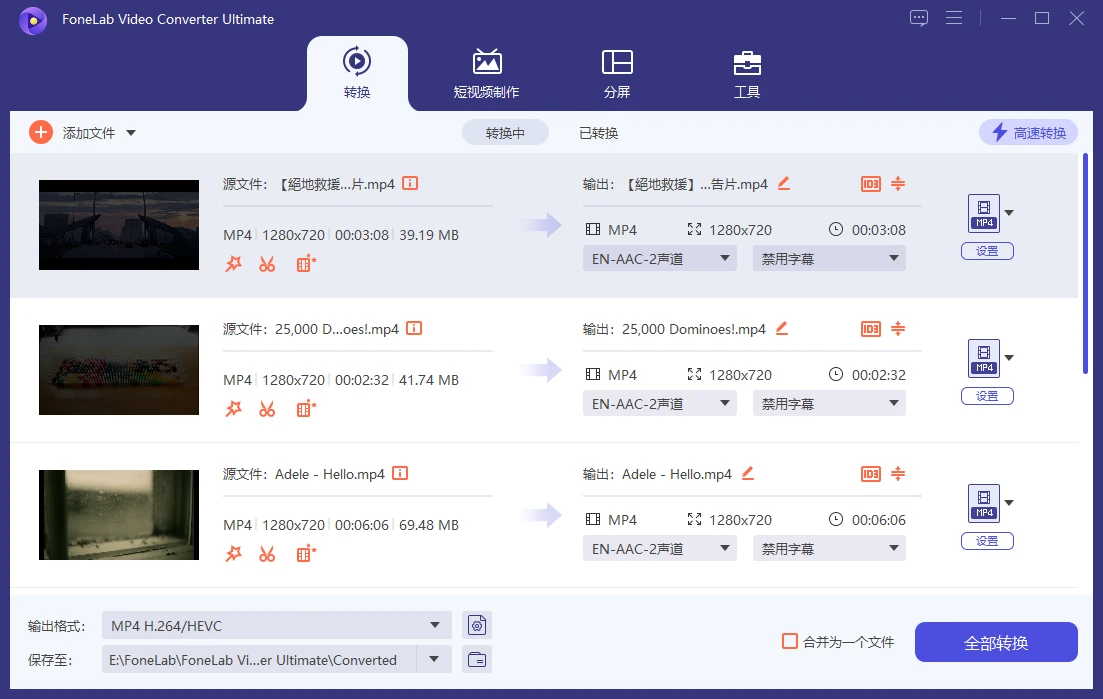Cut the 25,000 Dominoes video with scissors icon

(266, 408)
